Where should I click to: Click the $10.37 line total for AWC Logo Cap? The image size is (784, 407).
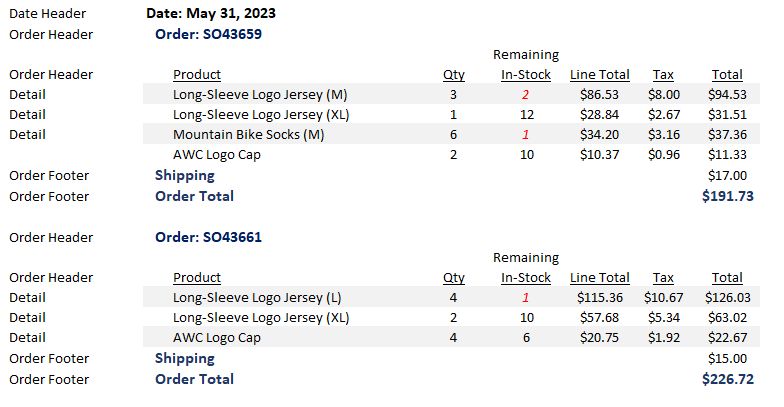(x=600, y=154)
